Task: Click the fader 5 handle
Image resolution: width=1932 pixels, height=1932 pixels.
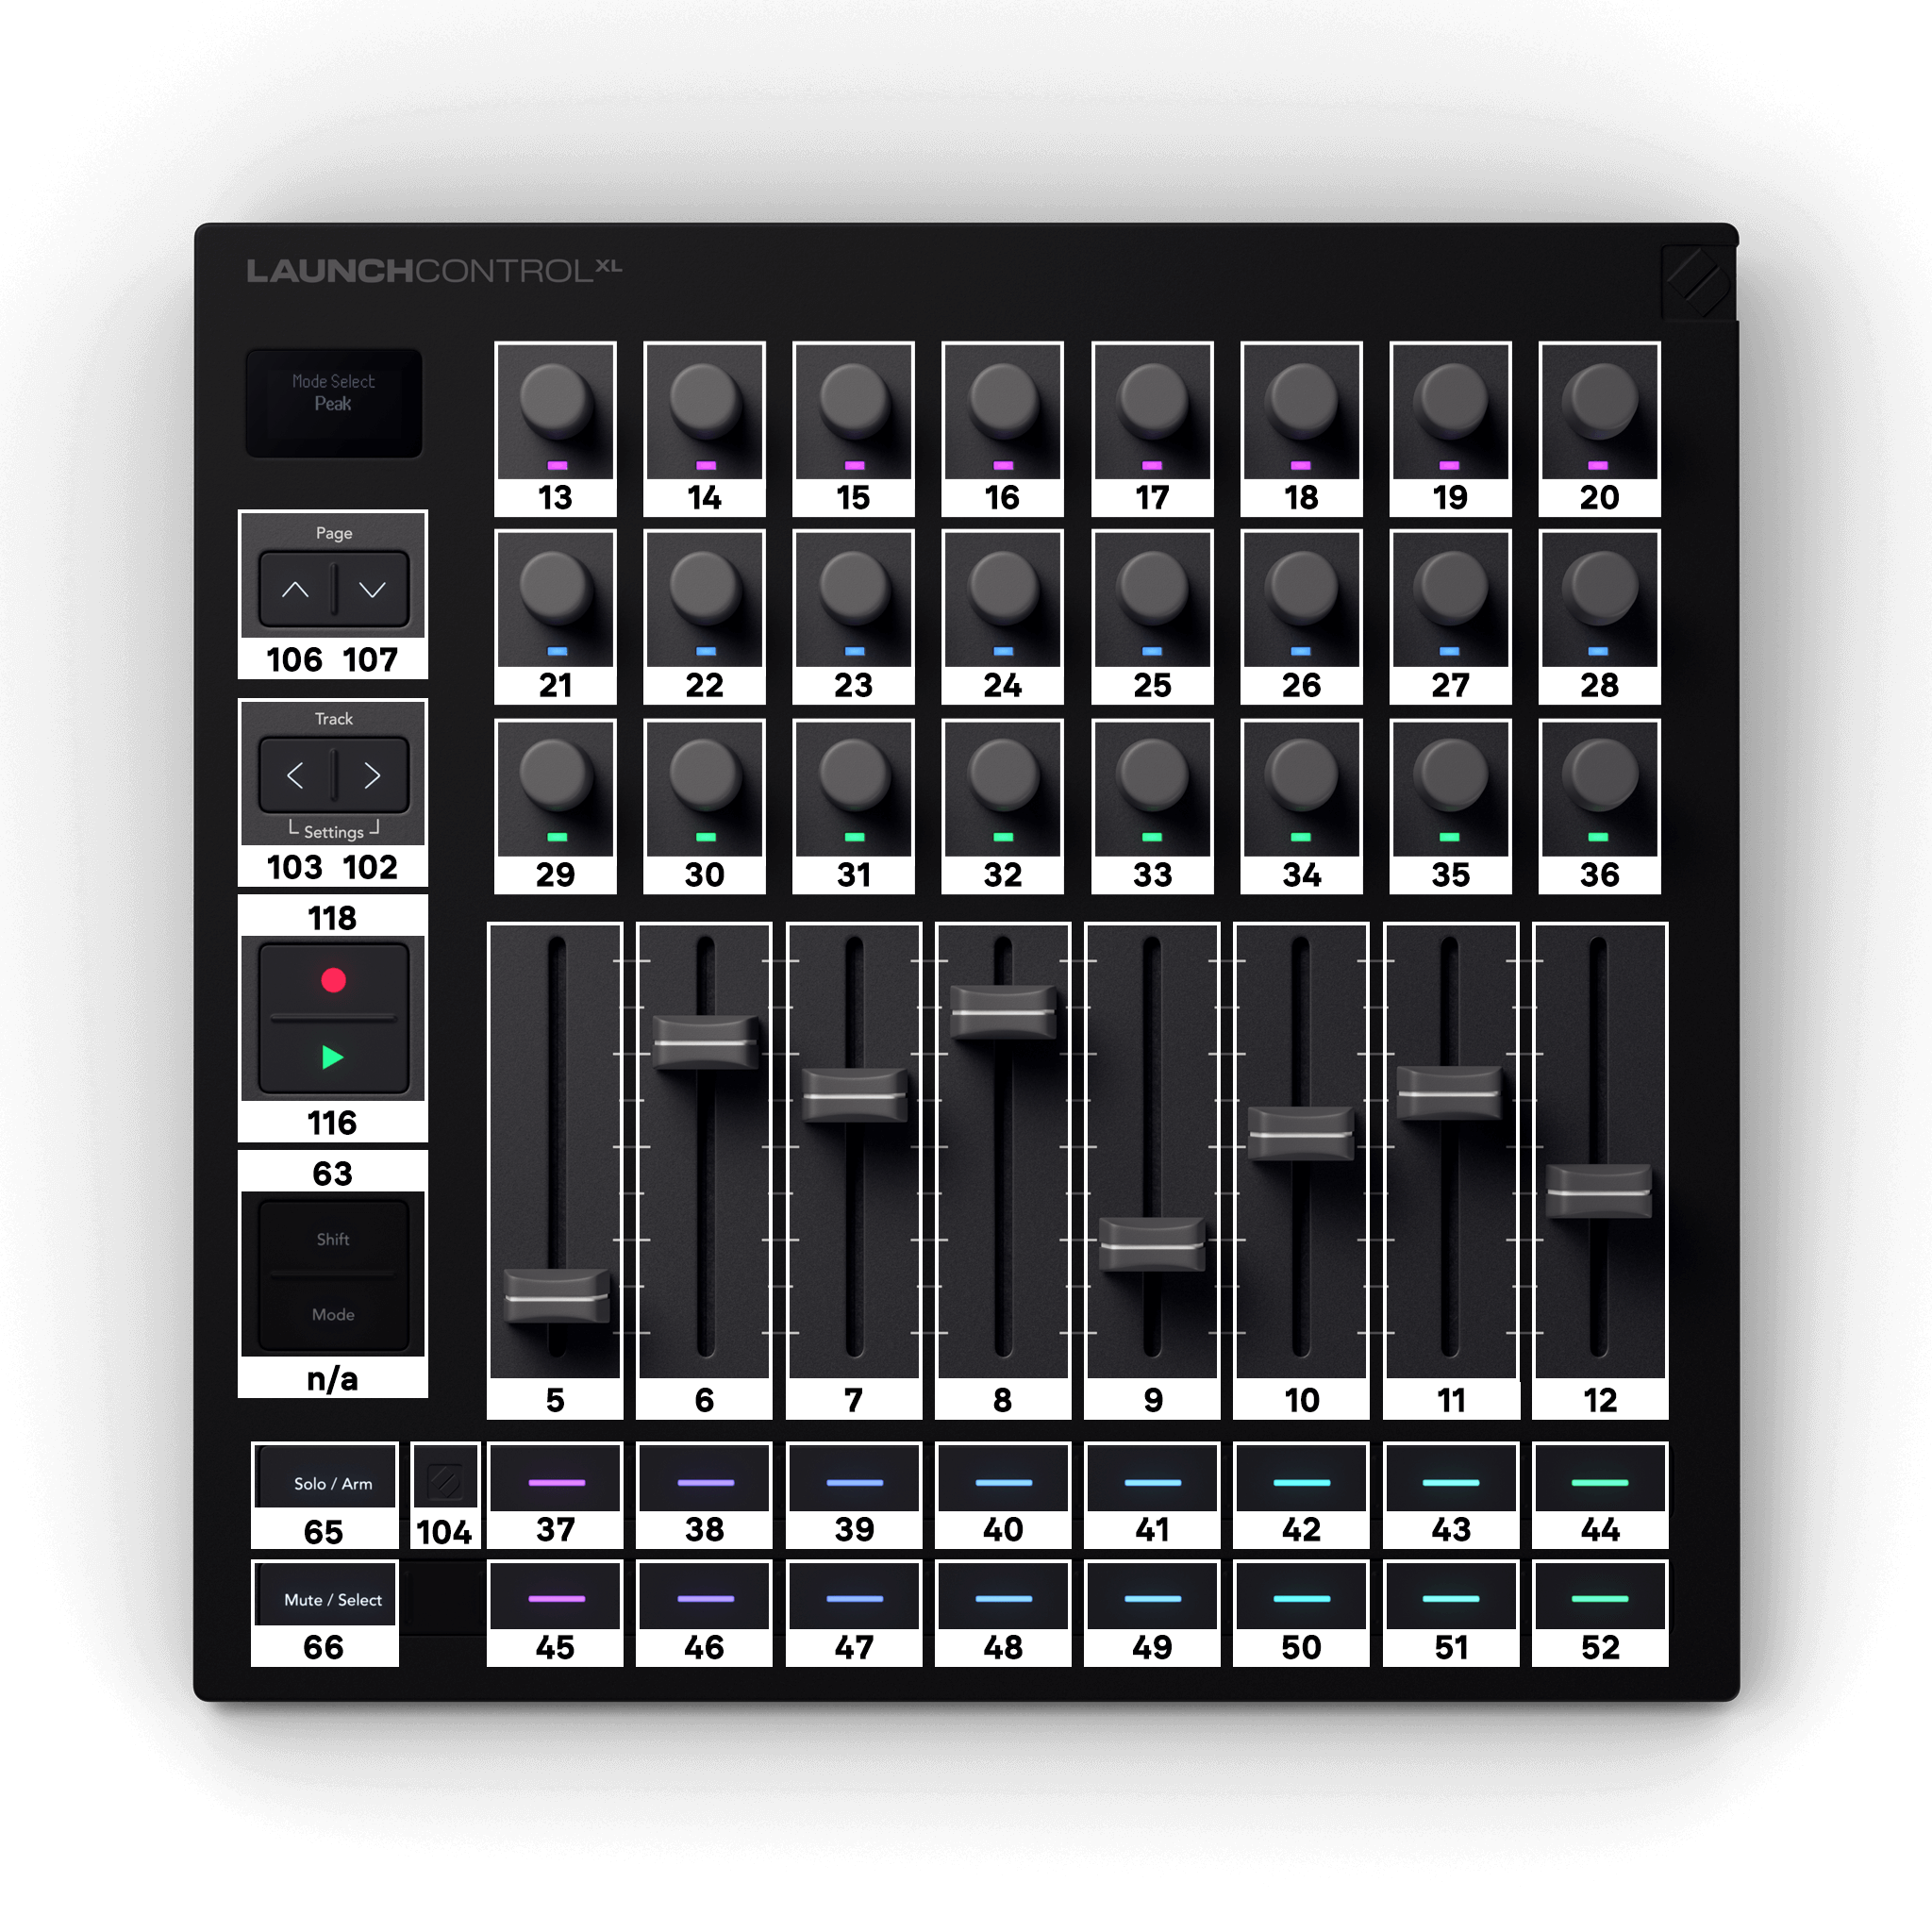Action: click(x=556, y=1297)
